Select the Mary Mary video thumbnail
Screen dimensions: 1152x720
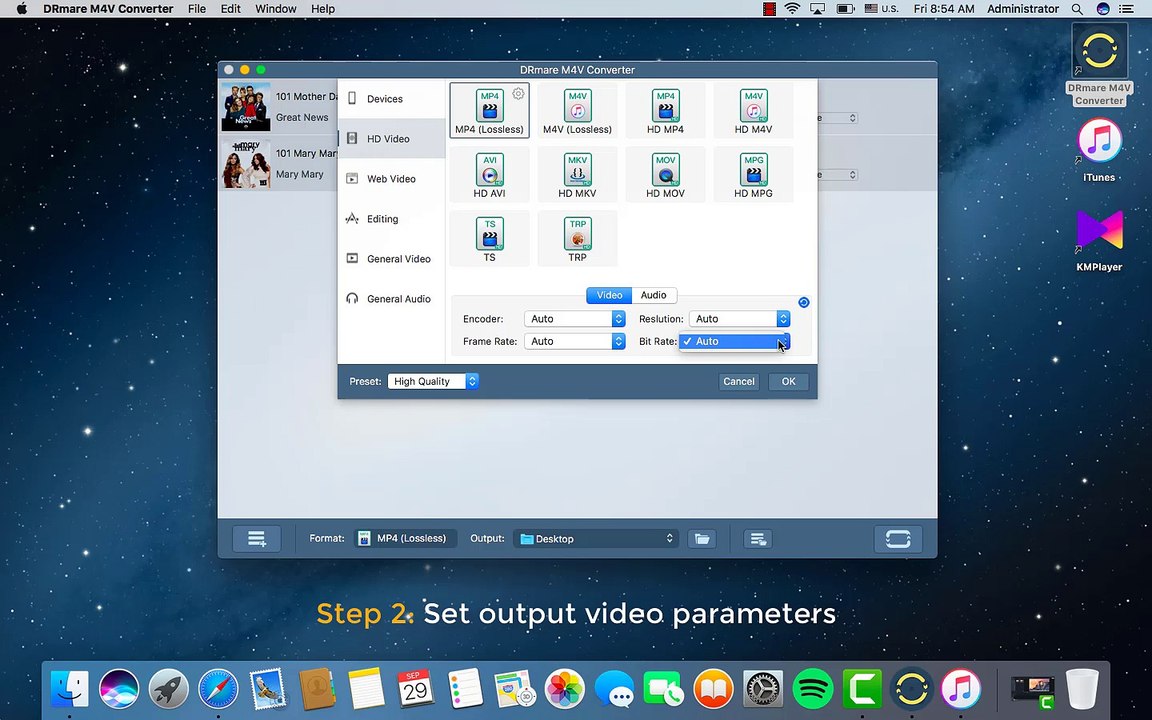tap(246, 164)
